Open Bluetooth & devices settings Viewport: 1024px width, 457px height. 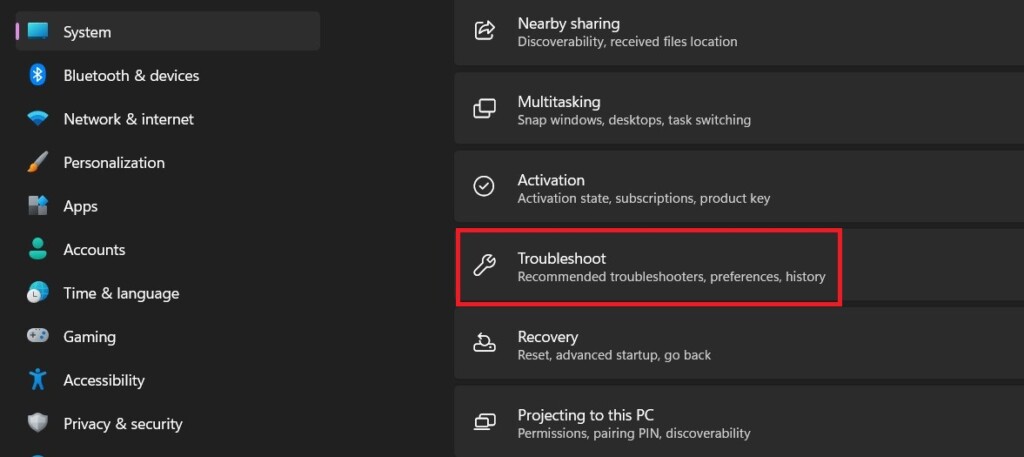(x=131, y=75)
